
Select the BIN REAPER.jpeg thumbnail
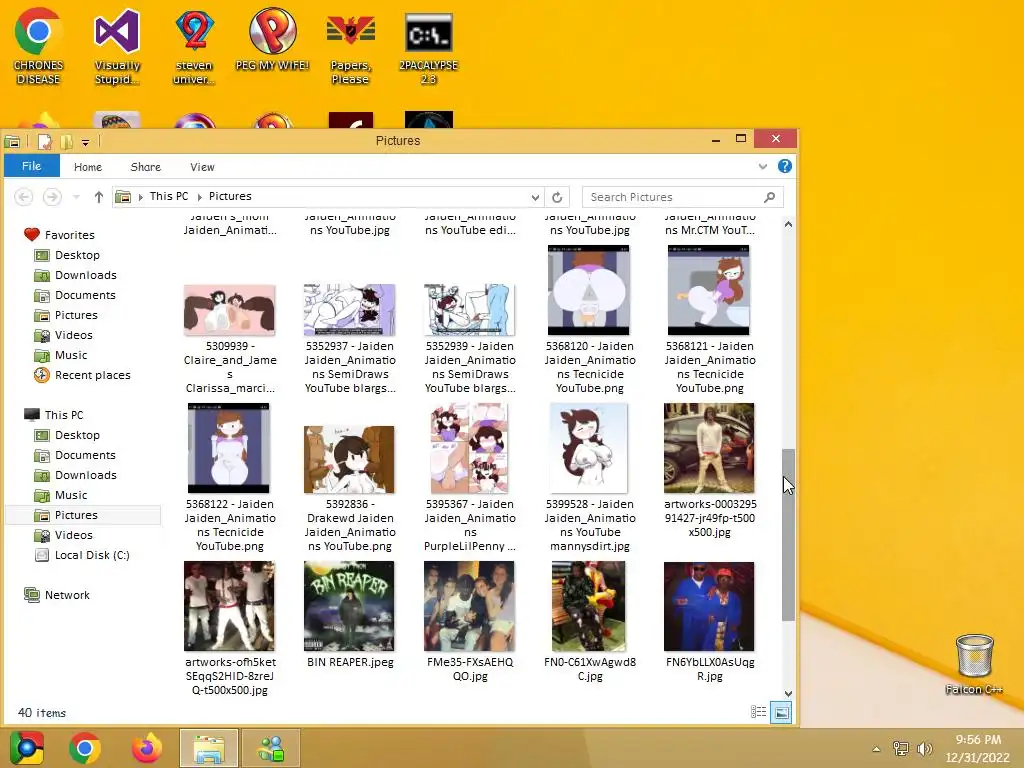coord(349,606)
